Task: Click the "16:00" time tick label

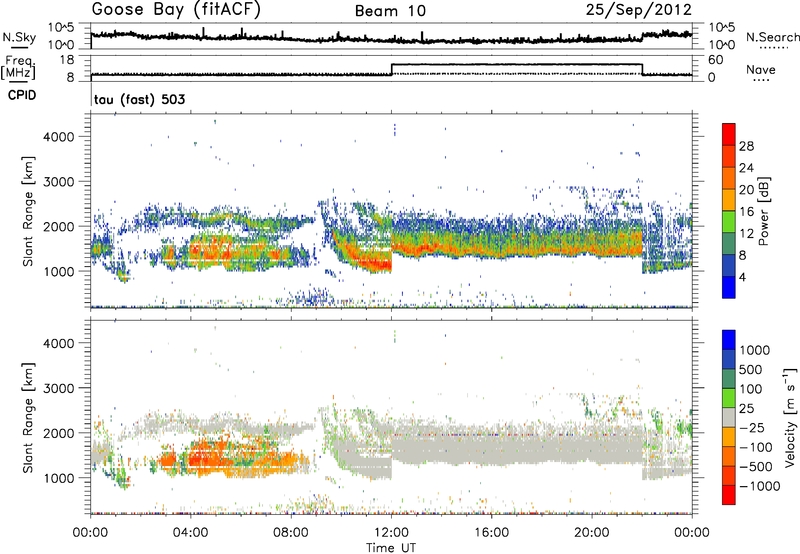Action: pyautogui.click(x=491, y=532)
